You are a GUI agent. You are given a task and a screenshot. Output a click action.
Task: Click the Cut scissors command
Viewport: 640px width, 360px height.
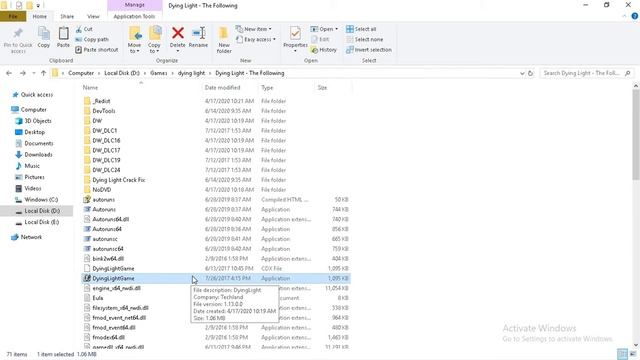tap(84, 29)
